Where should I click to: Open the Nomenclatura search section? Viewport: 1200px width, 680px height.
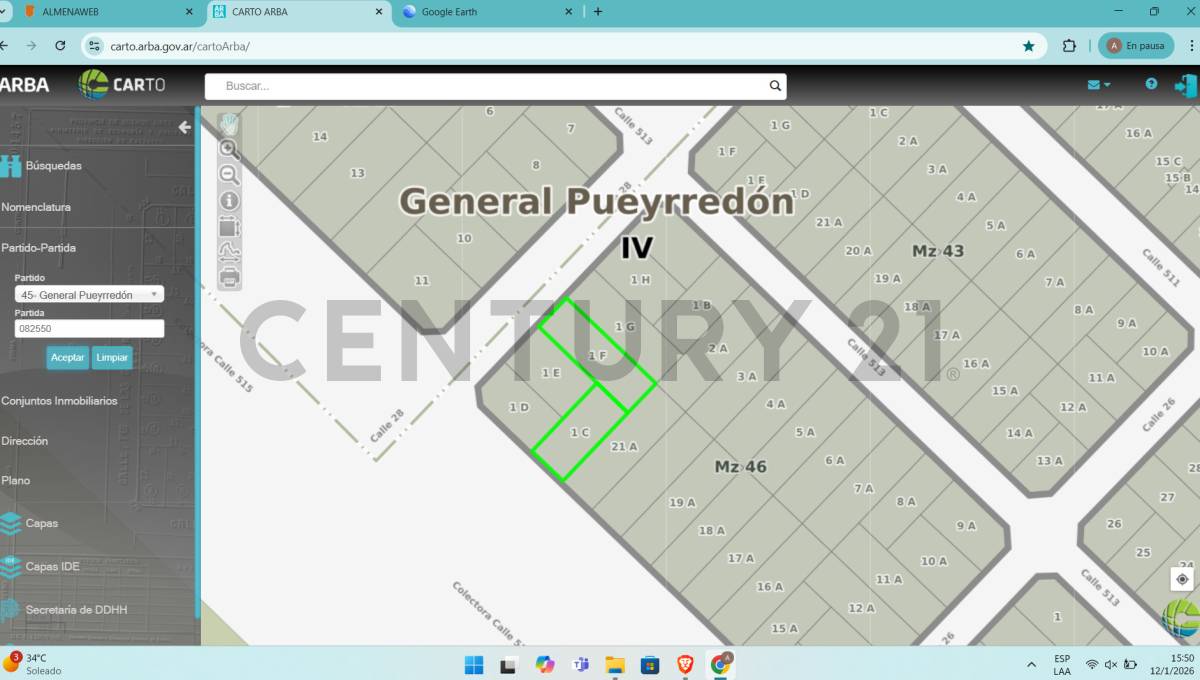(36, 207)
